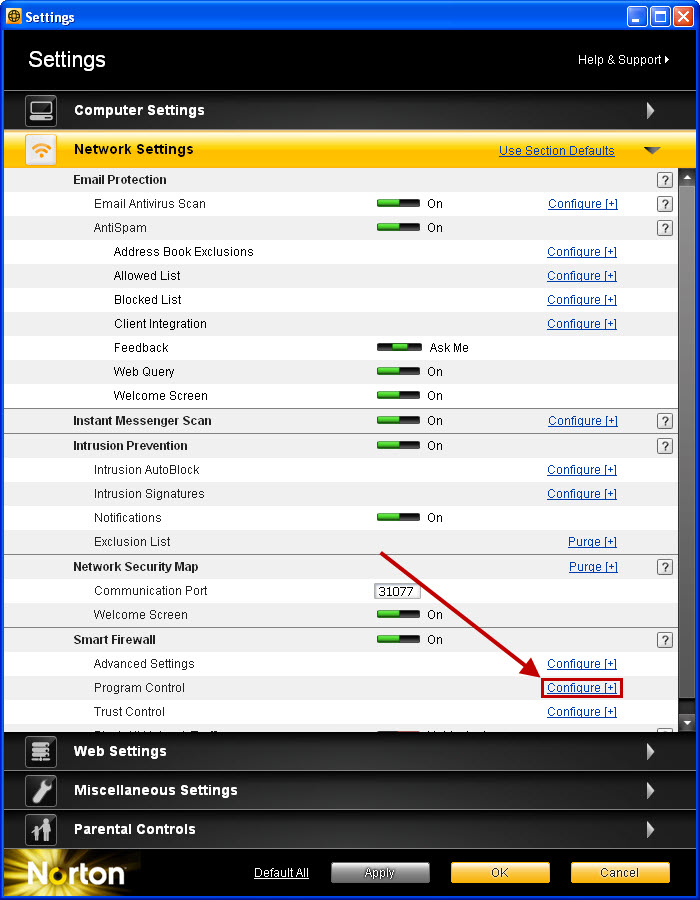This screenshot has width=700, height=900.
Task: Open help for Email Protection
Action: click(664, 180)
